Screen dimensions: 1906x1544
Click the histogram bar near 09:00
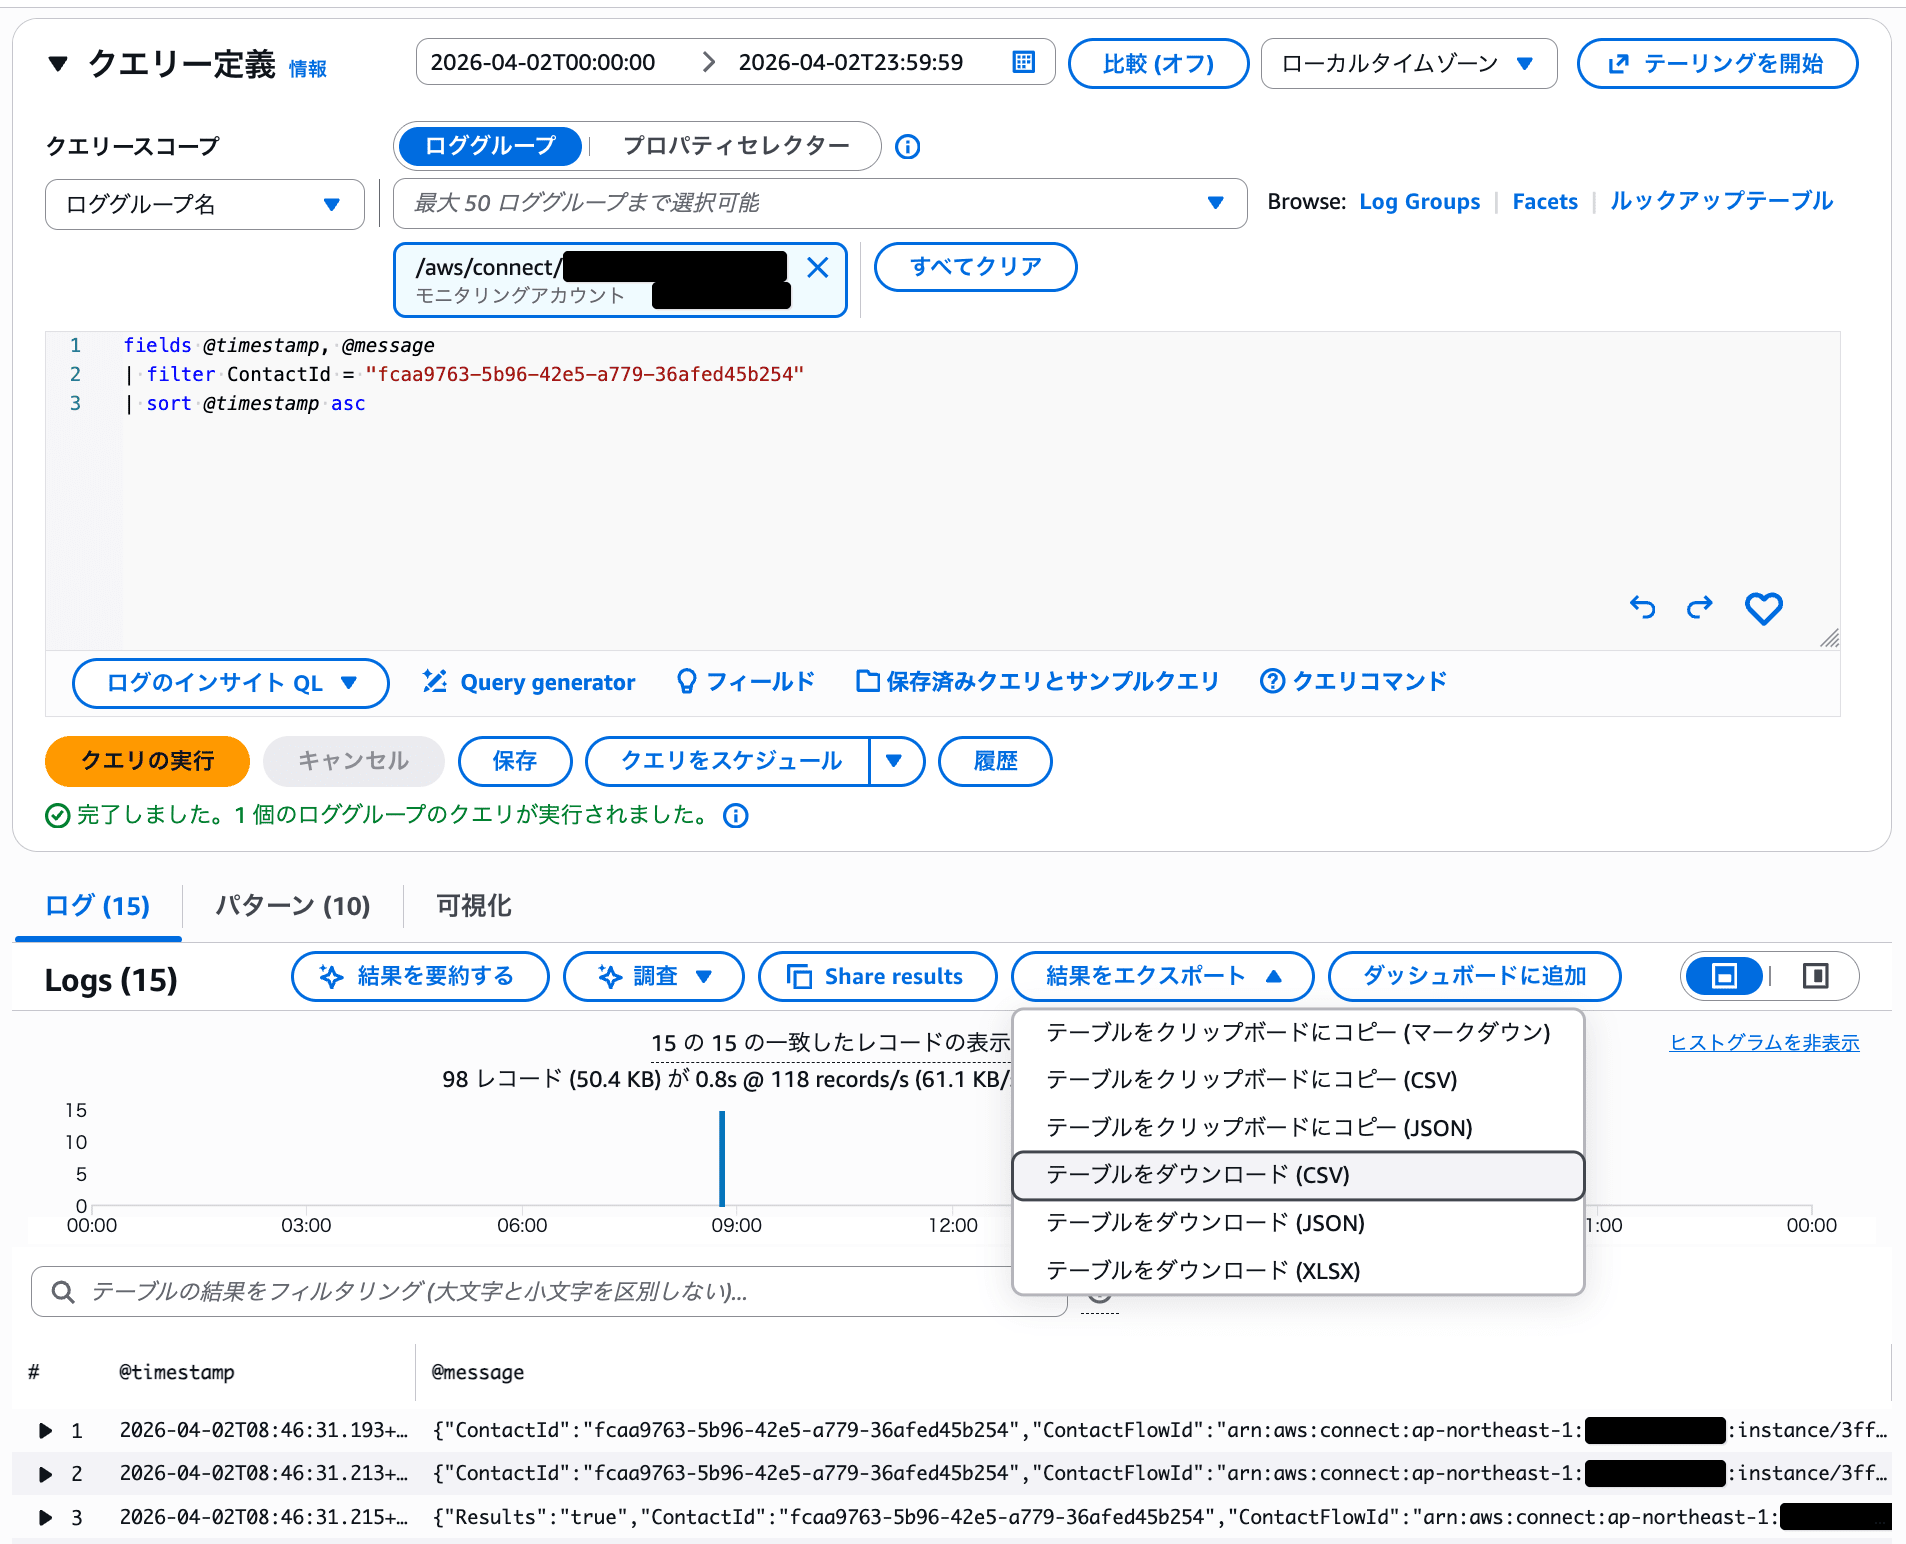(x=722, y=1158)
